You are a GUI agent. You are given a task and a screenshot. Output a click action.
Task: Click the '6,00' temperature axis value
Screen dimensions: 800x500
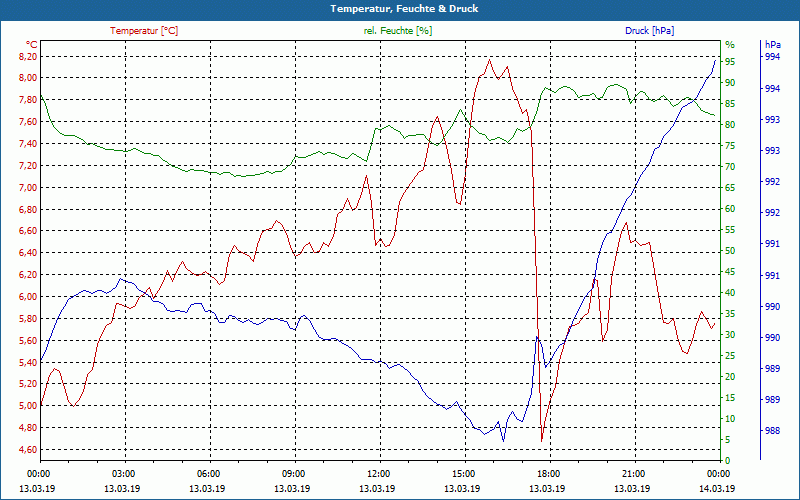coord(28,297)
